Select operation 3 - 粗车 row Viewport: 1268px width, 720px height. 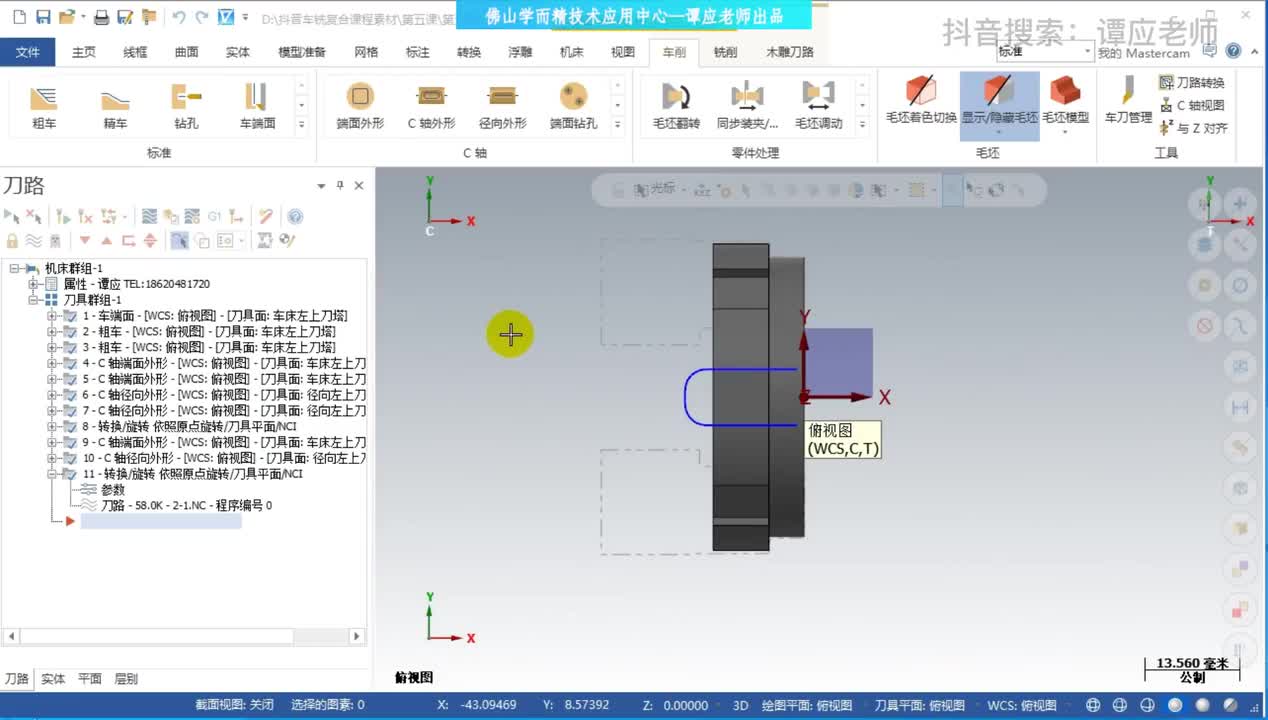[208, 347]
